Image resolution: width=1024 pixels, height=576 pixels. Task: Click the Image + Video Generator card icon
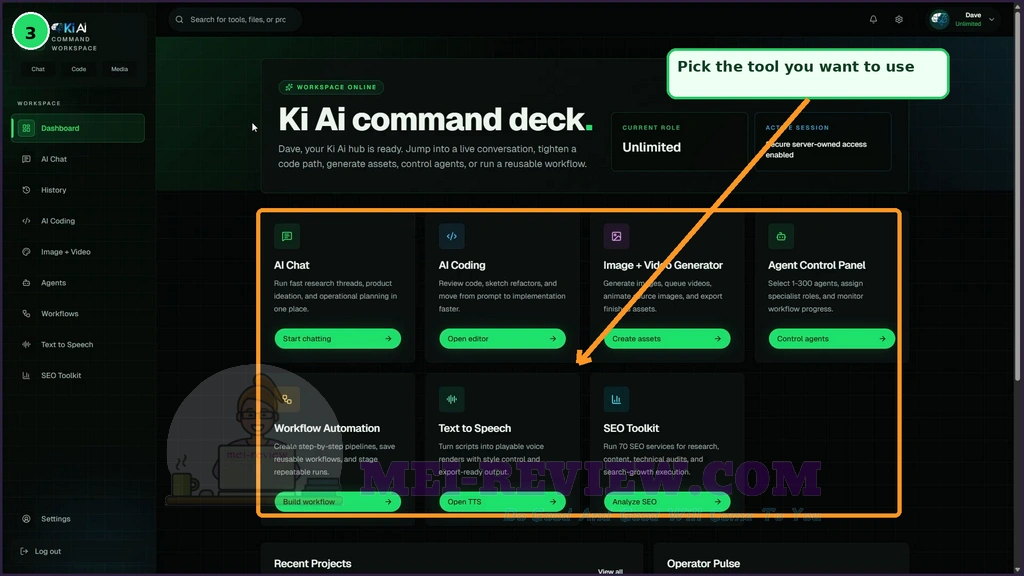[x=616, y=236]
